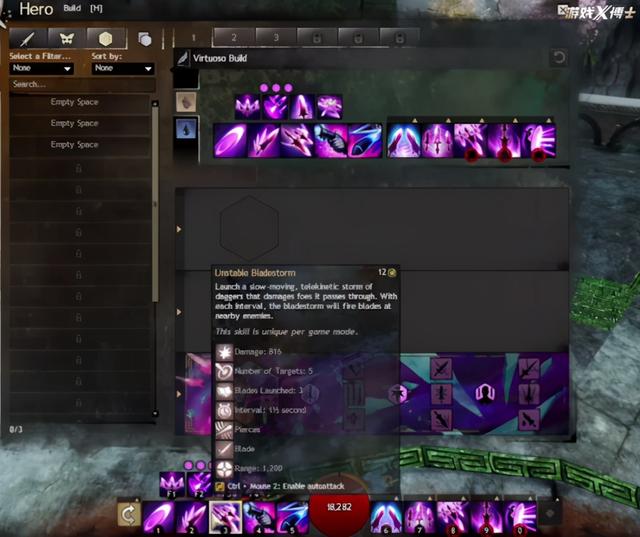Expand the third specialization line arrow

click(179, 394)
